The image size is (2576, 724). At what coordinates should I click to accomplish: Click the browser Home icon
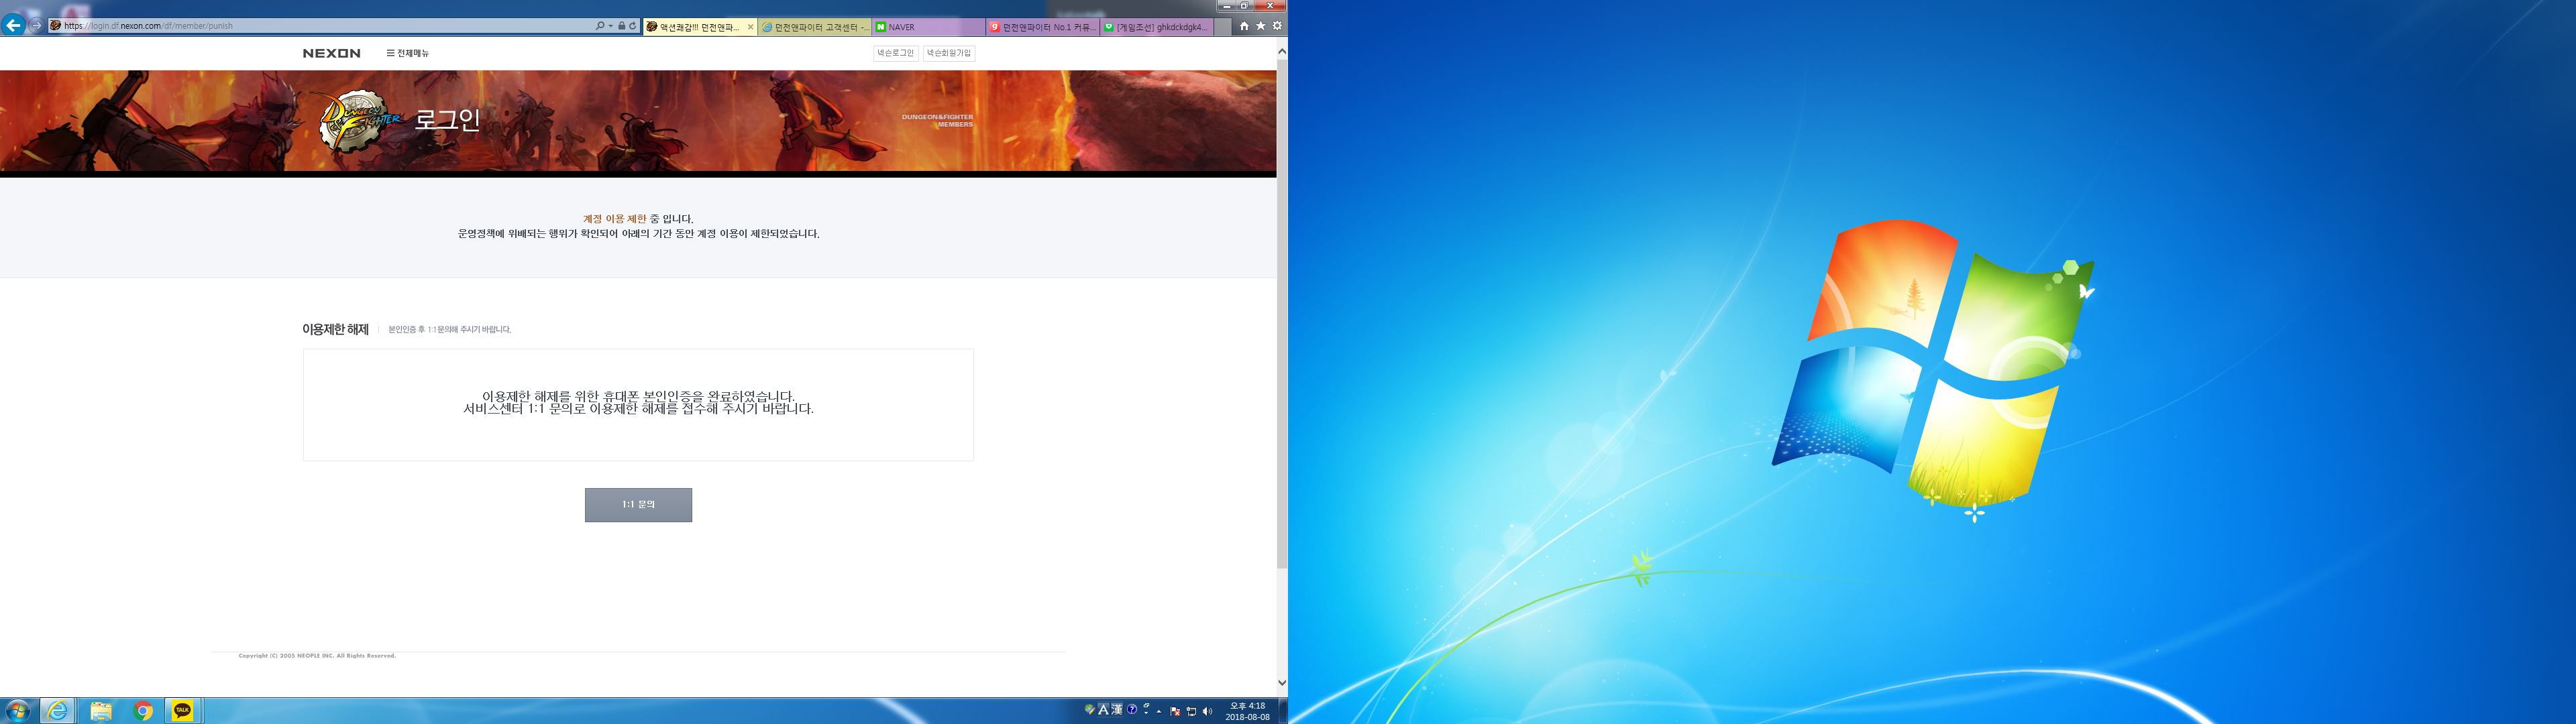tap(1244, 26)
